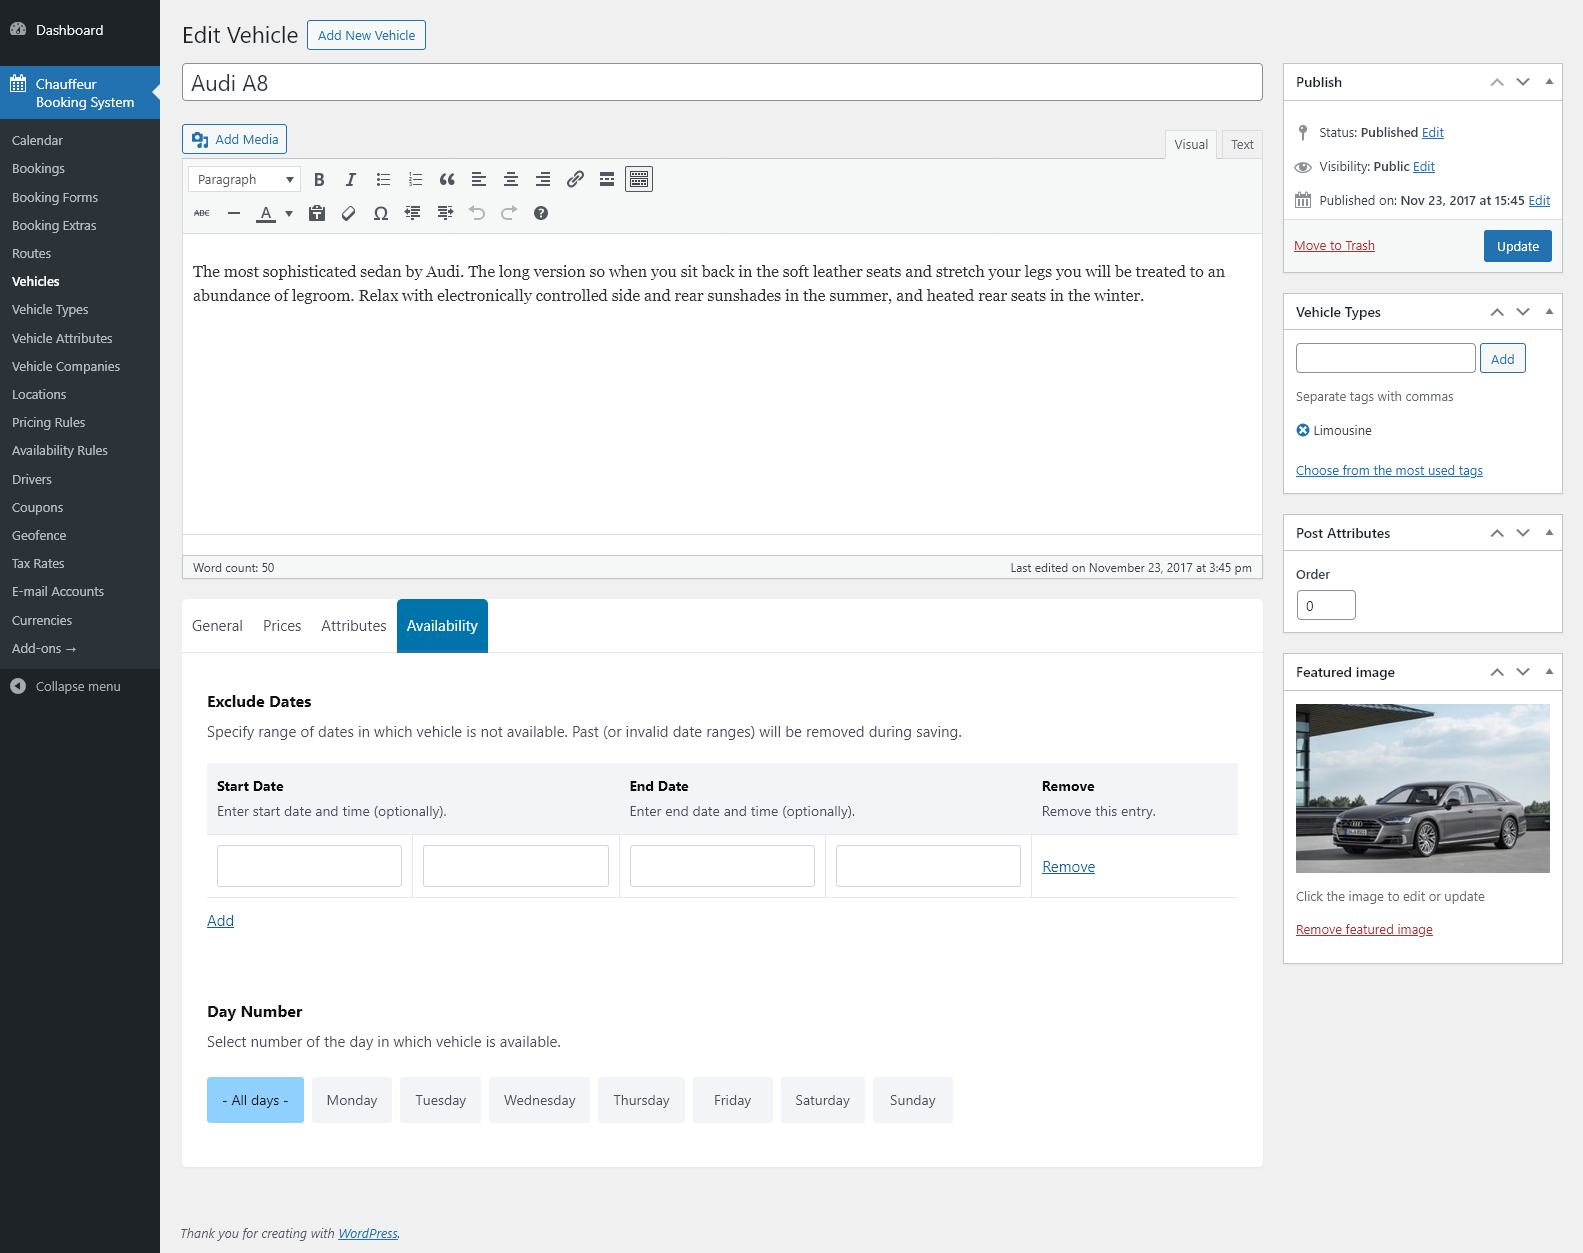This screenshot has height=1253, width=1583.
Task: Click the Collapse menu arrow icon
Action: [18, 686]
